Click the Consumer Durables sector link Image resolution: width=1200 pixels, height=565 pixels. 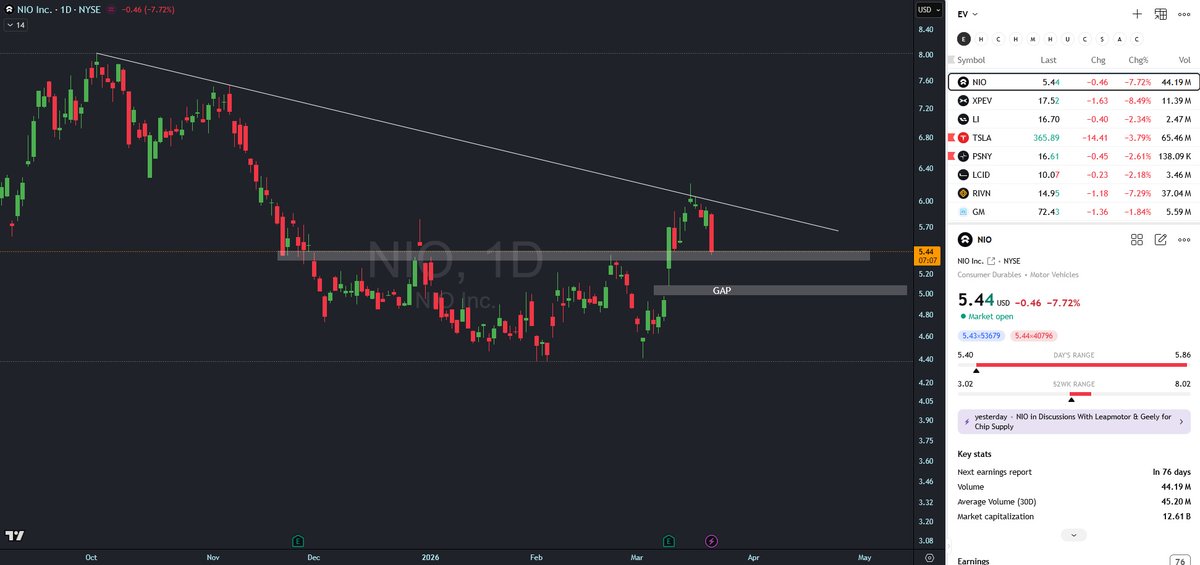(x=988, y=273)
